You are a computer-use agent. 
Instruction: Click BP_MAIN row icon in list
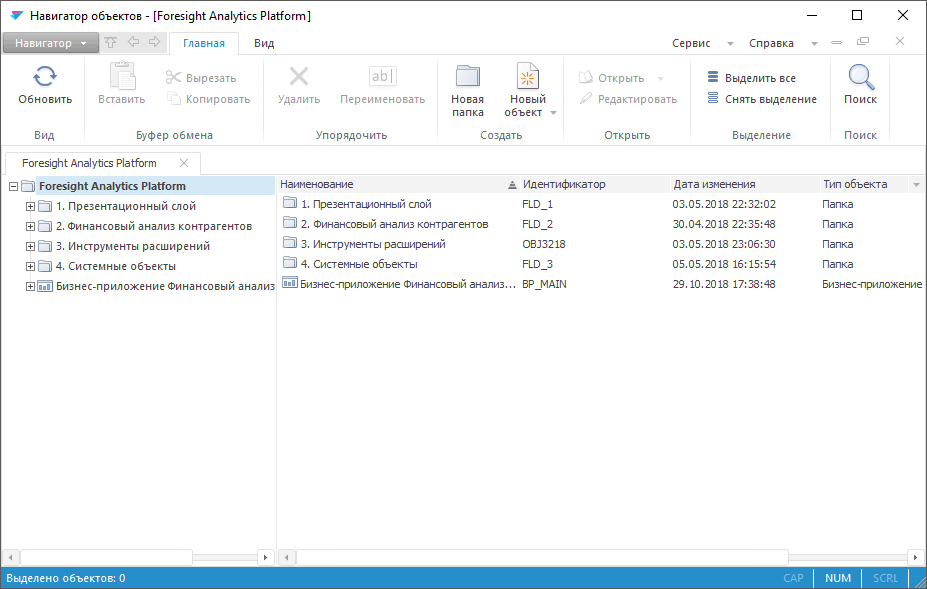tap(289, 283)
